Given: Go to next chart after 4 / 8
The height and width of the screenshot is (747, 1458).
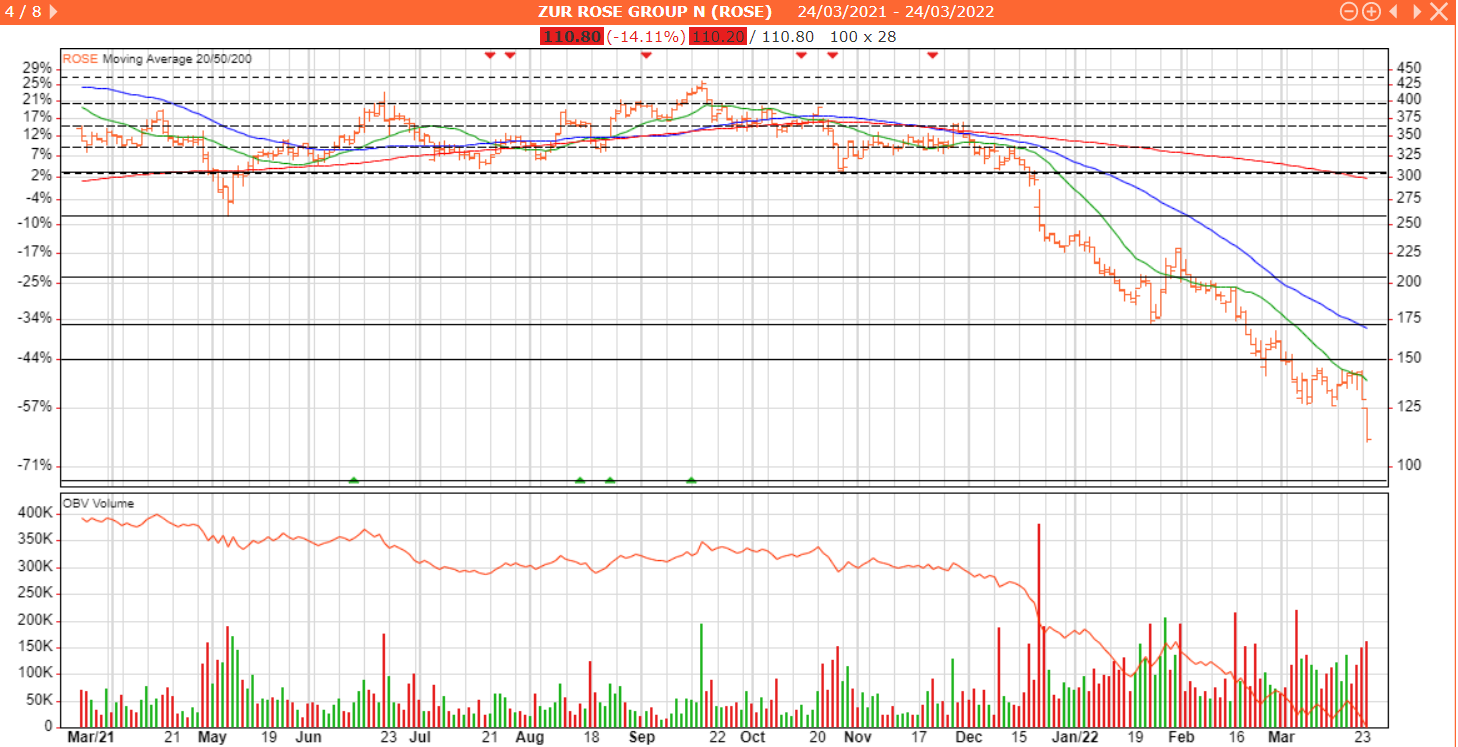Looking at the screenshot, I should 53,11.
